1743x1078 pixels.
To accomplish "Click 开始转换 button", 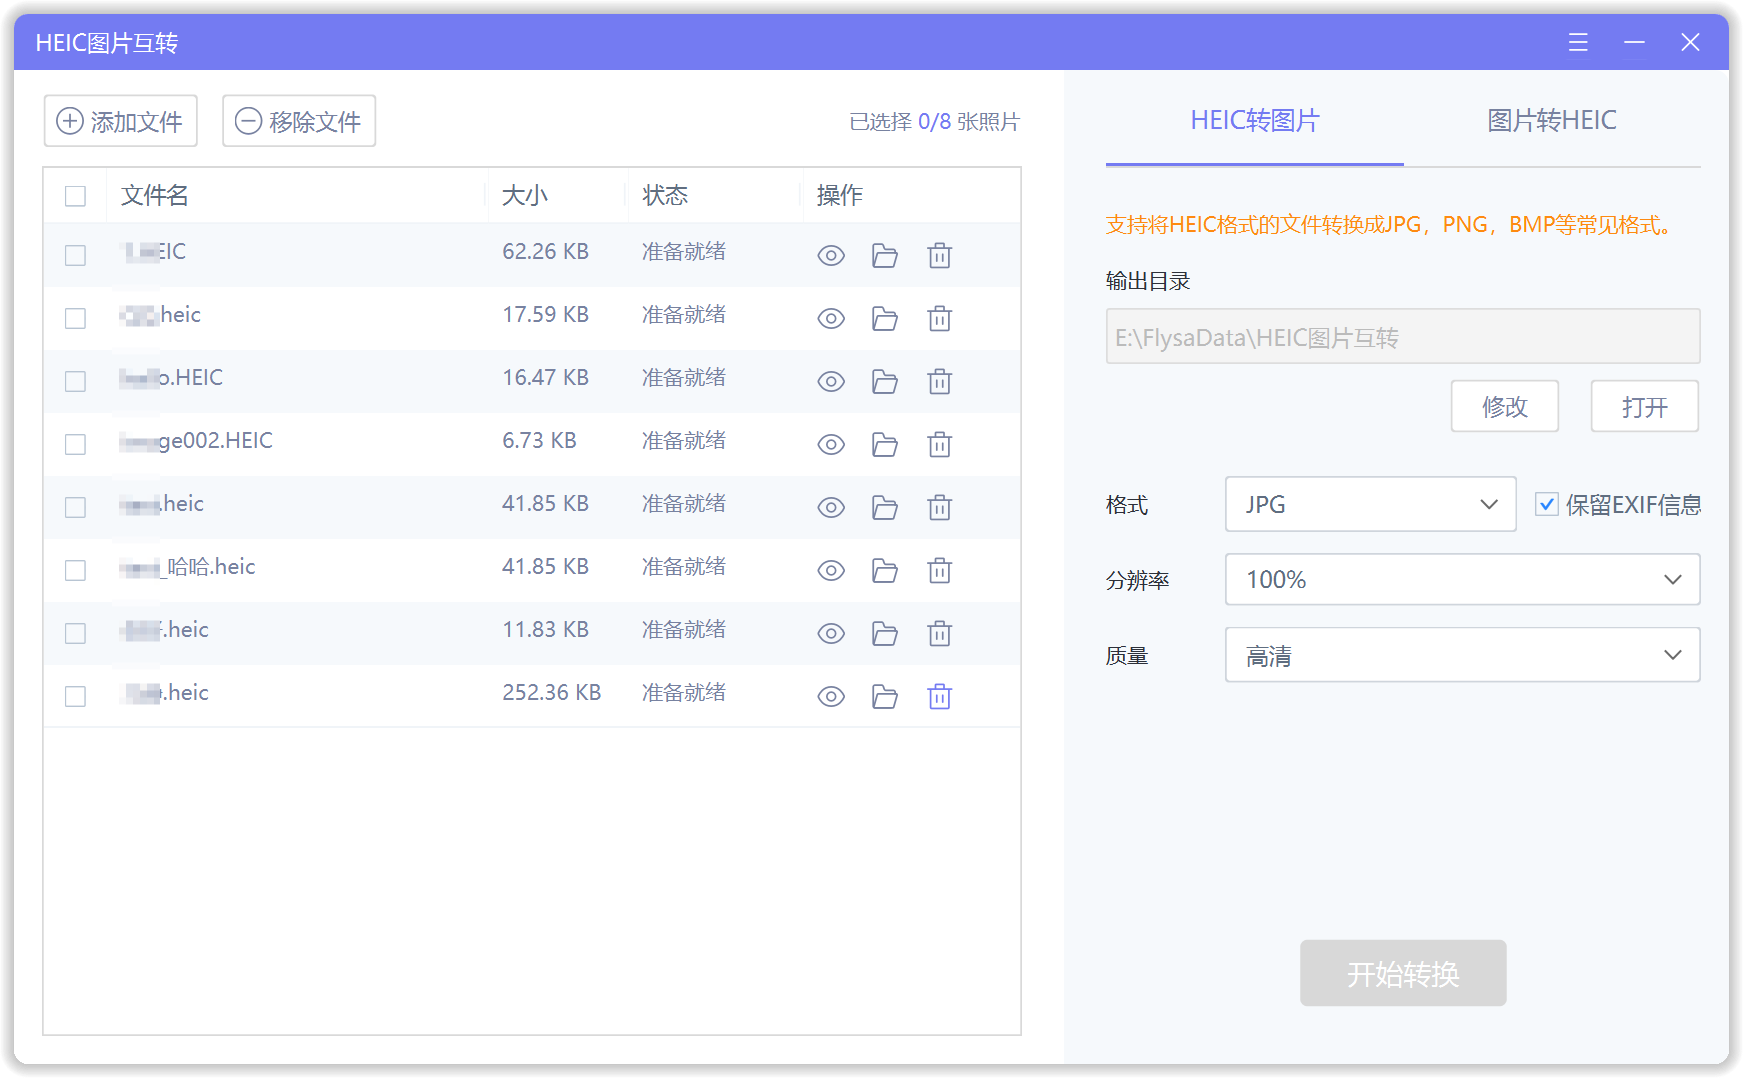I will point(1403,973).
